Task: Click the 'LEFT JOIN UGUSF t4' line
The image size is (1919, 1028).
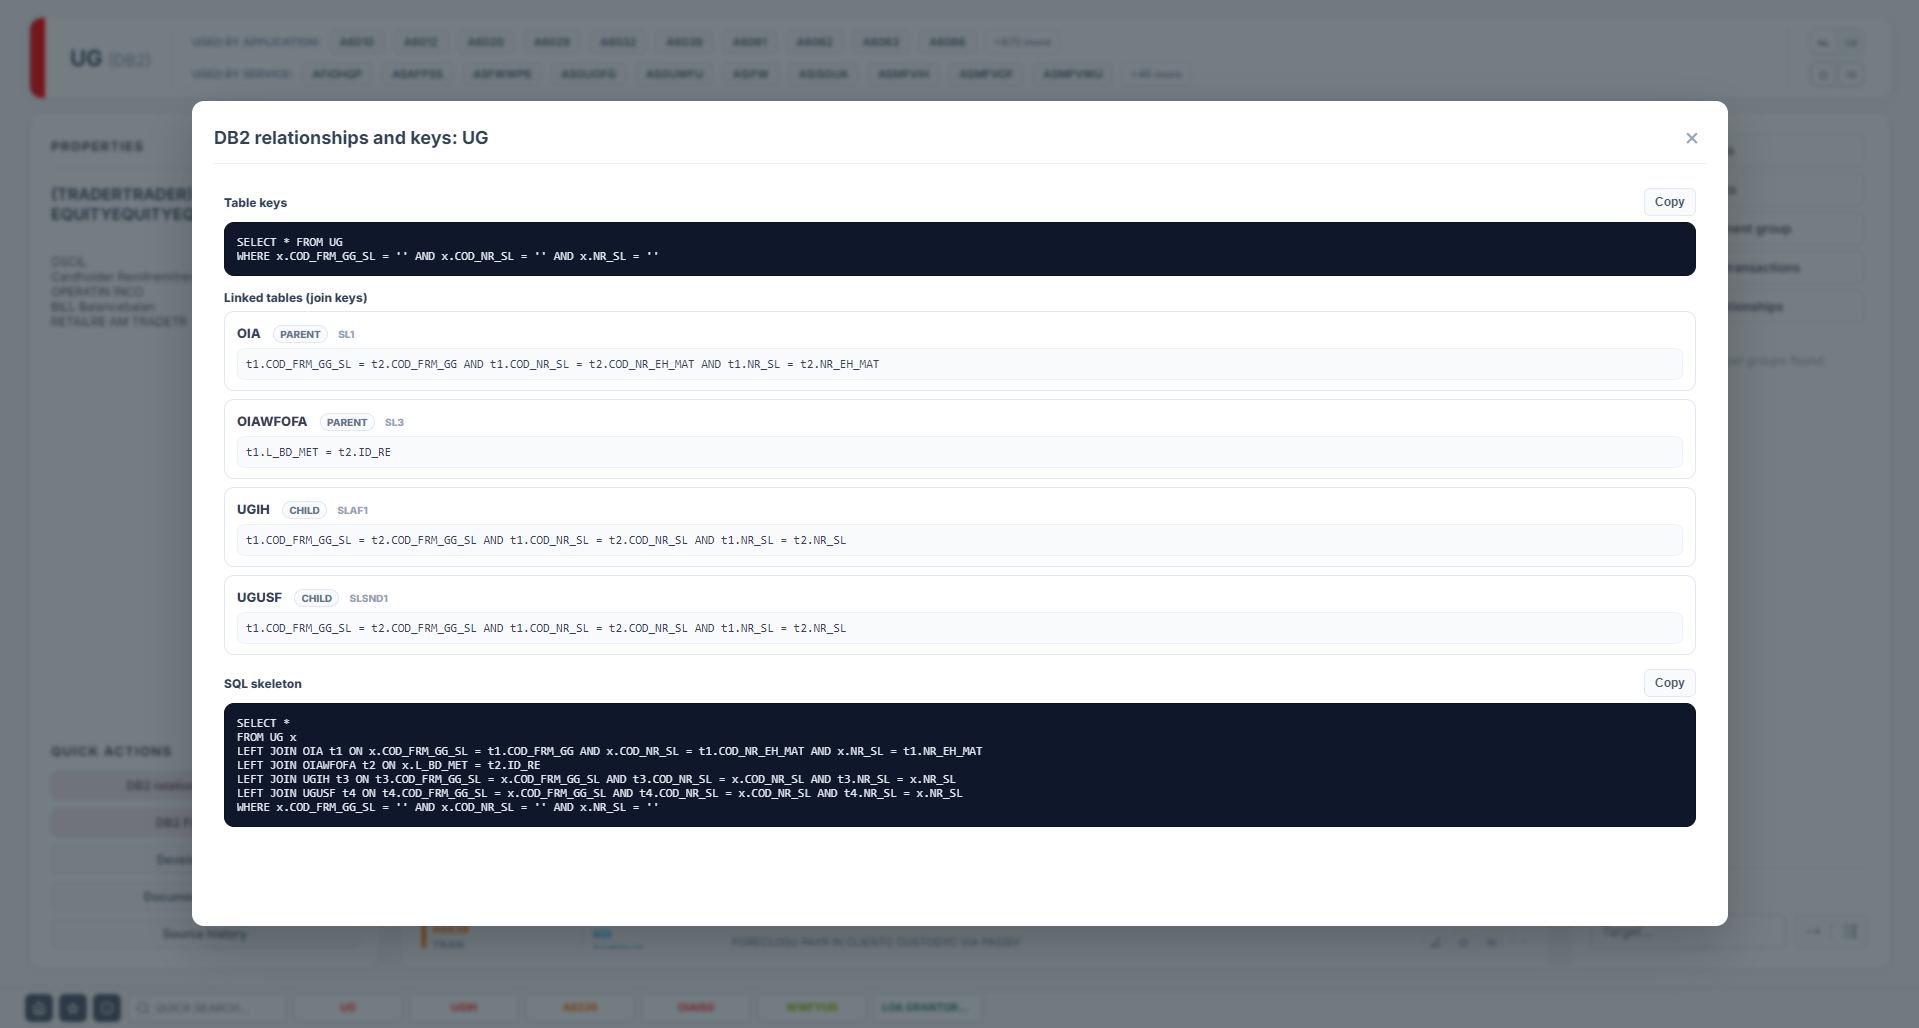Action: [600, 793]
